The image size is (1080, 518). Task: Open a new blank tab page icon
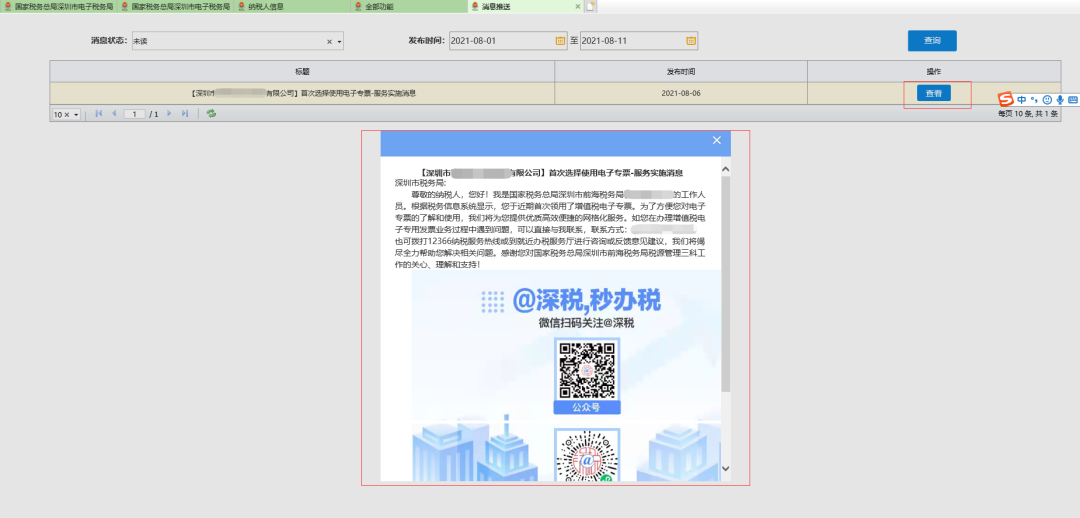pos(590,6)
